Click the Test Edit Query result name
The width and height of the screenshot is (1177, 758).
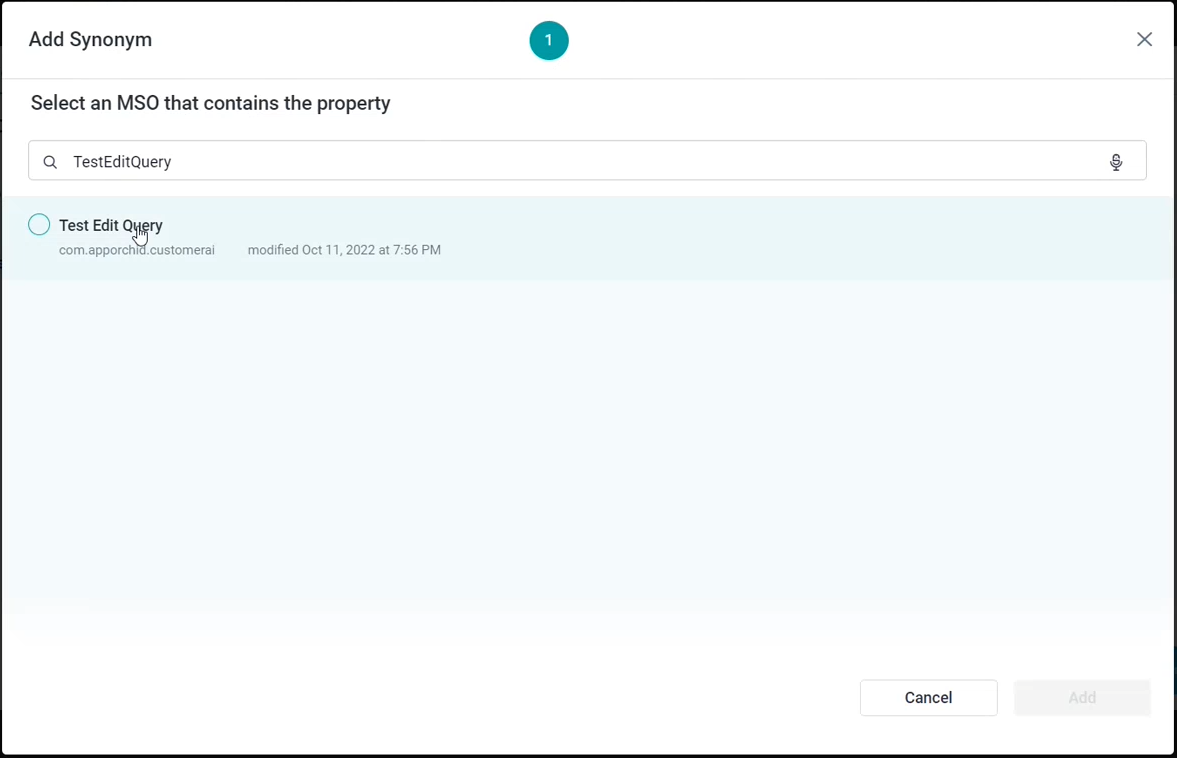pyautogui.click(x=111, y=226)
